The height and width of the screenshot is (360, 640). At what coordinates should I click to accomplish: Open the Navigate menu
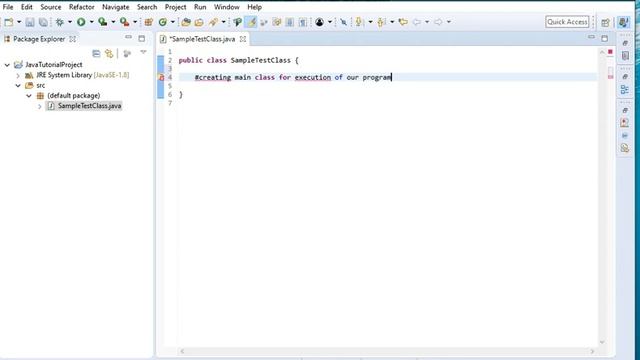pos(116,7)
